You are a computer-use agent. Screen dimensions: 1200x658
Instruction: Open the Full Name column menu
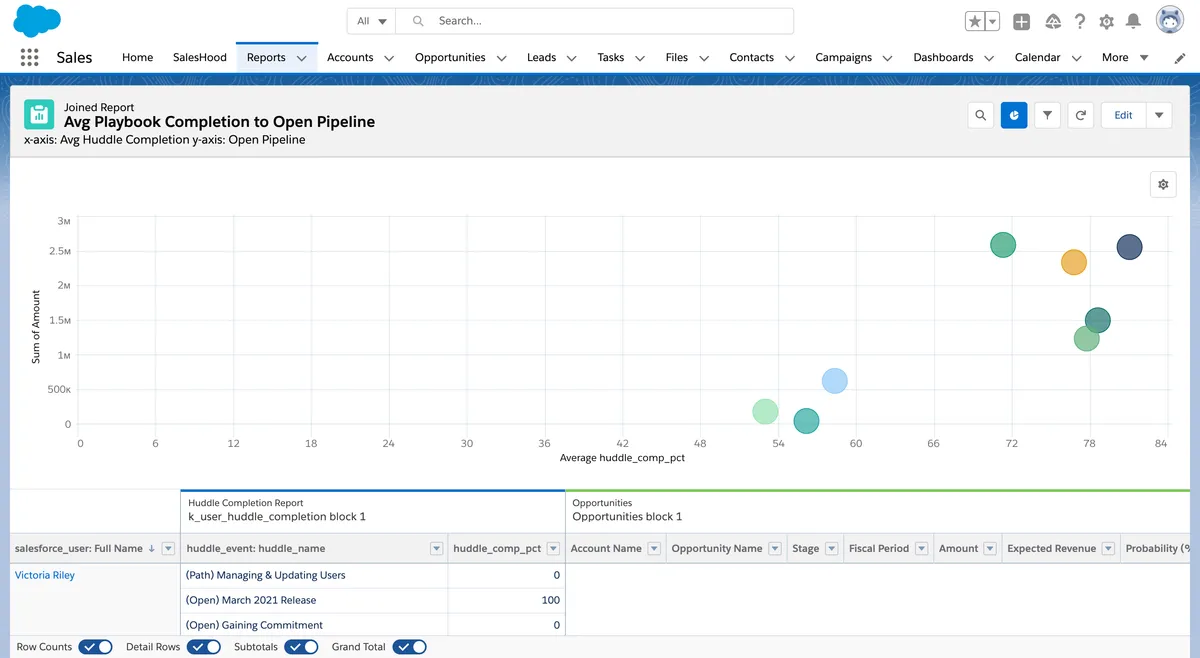(x=168, y=548)
